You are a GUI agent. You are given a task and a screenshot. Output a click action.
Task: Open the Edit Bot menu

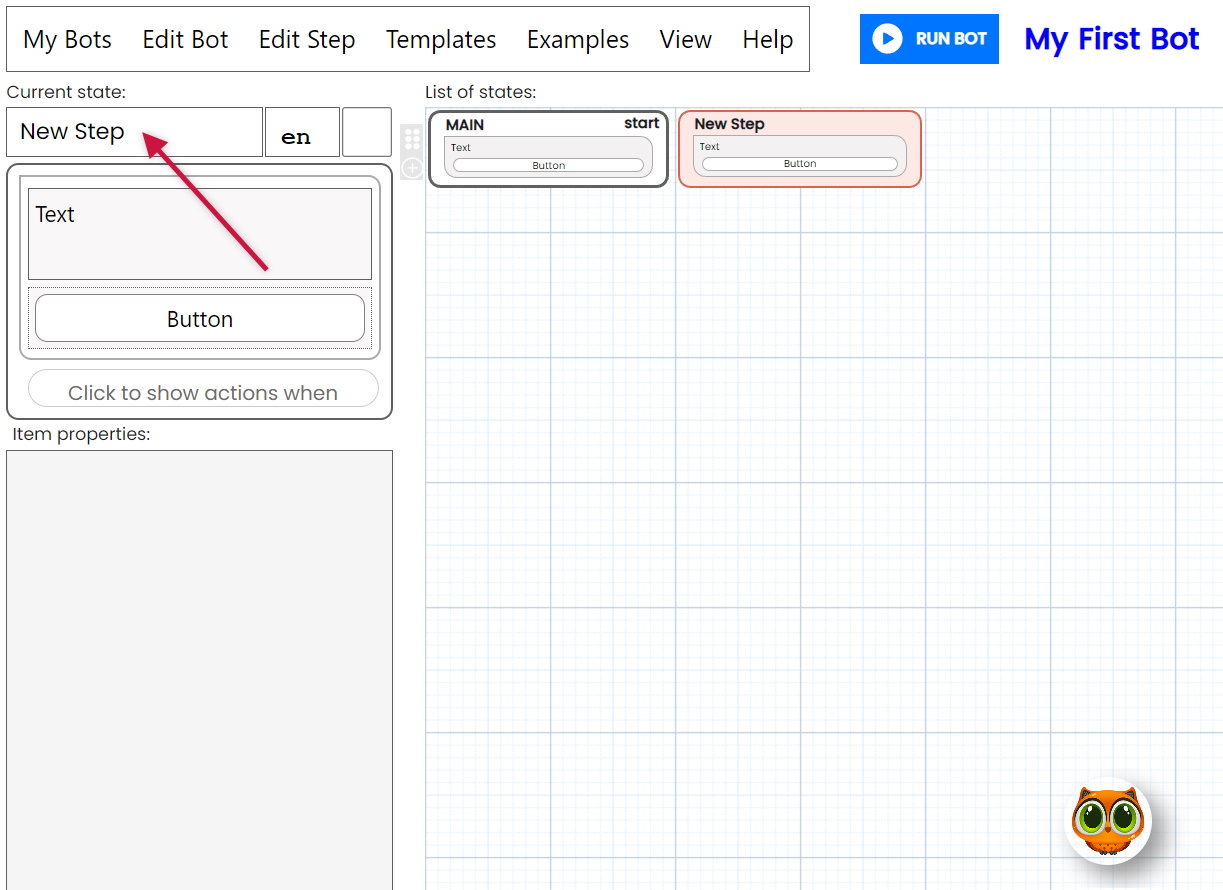185,40
